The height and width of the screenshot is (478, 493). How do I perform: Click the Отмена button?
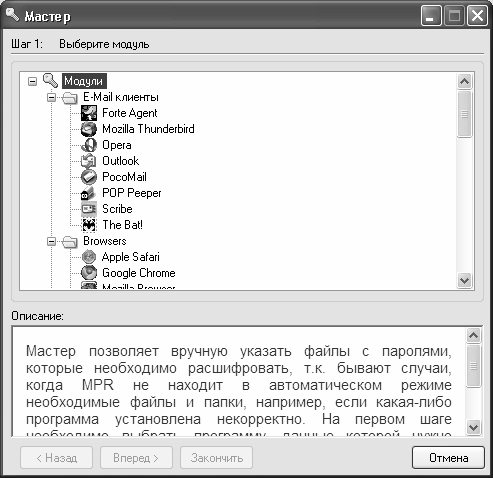(x=448, y=458)
